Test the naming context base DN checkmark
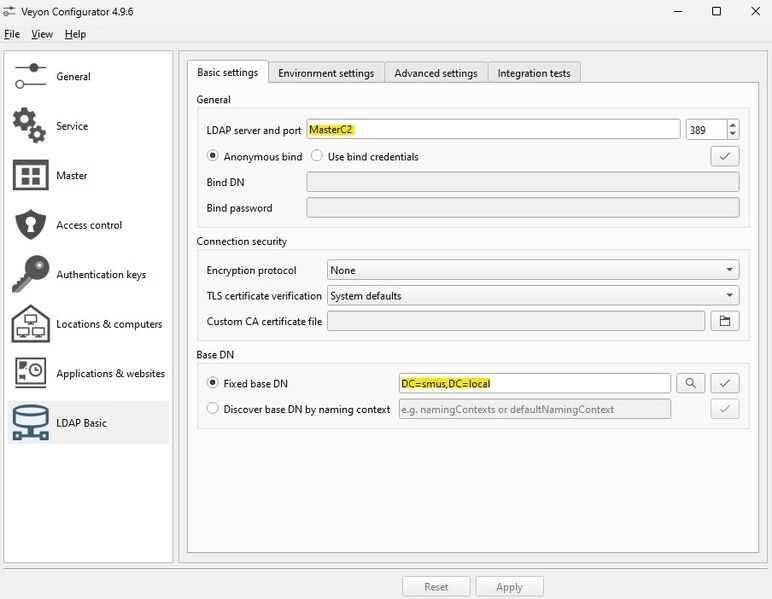 [x=724, y=409]
